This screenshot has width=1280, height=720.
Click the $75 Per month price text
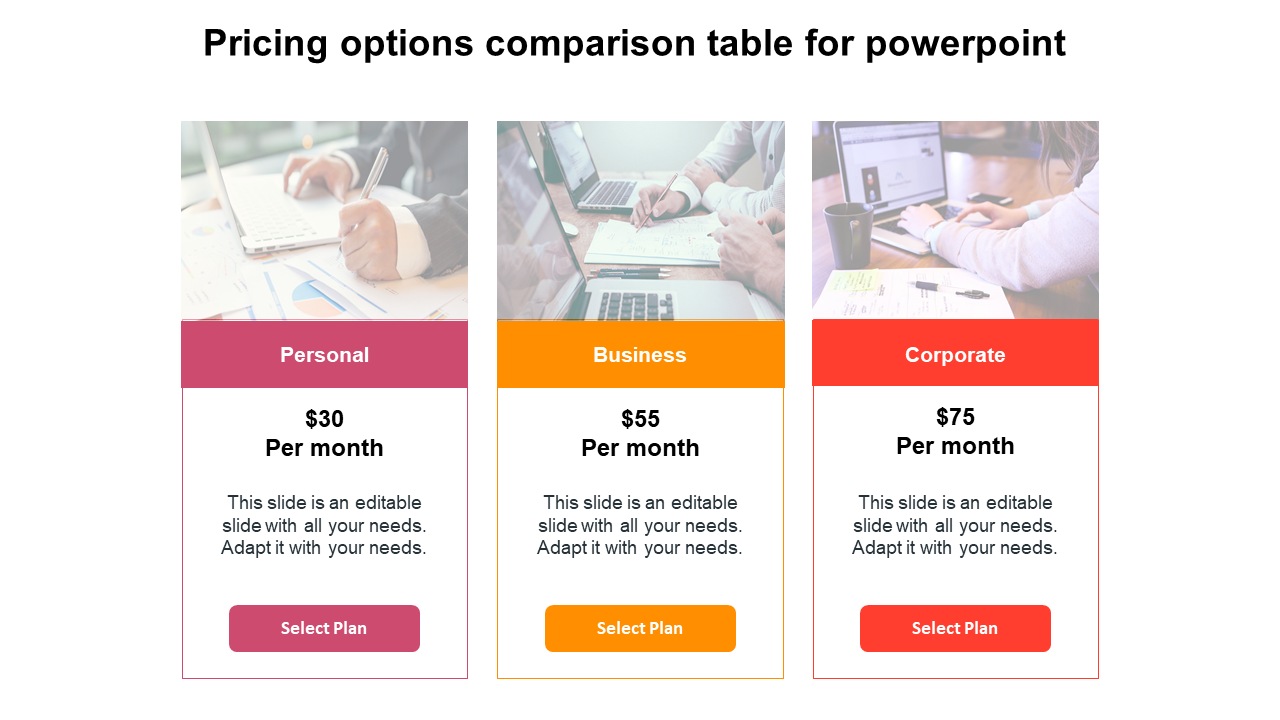955,431
